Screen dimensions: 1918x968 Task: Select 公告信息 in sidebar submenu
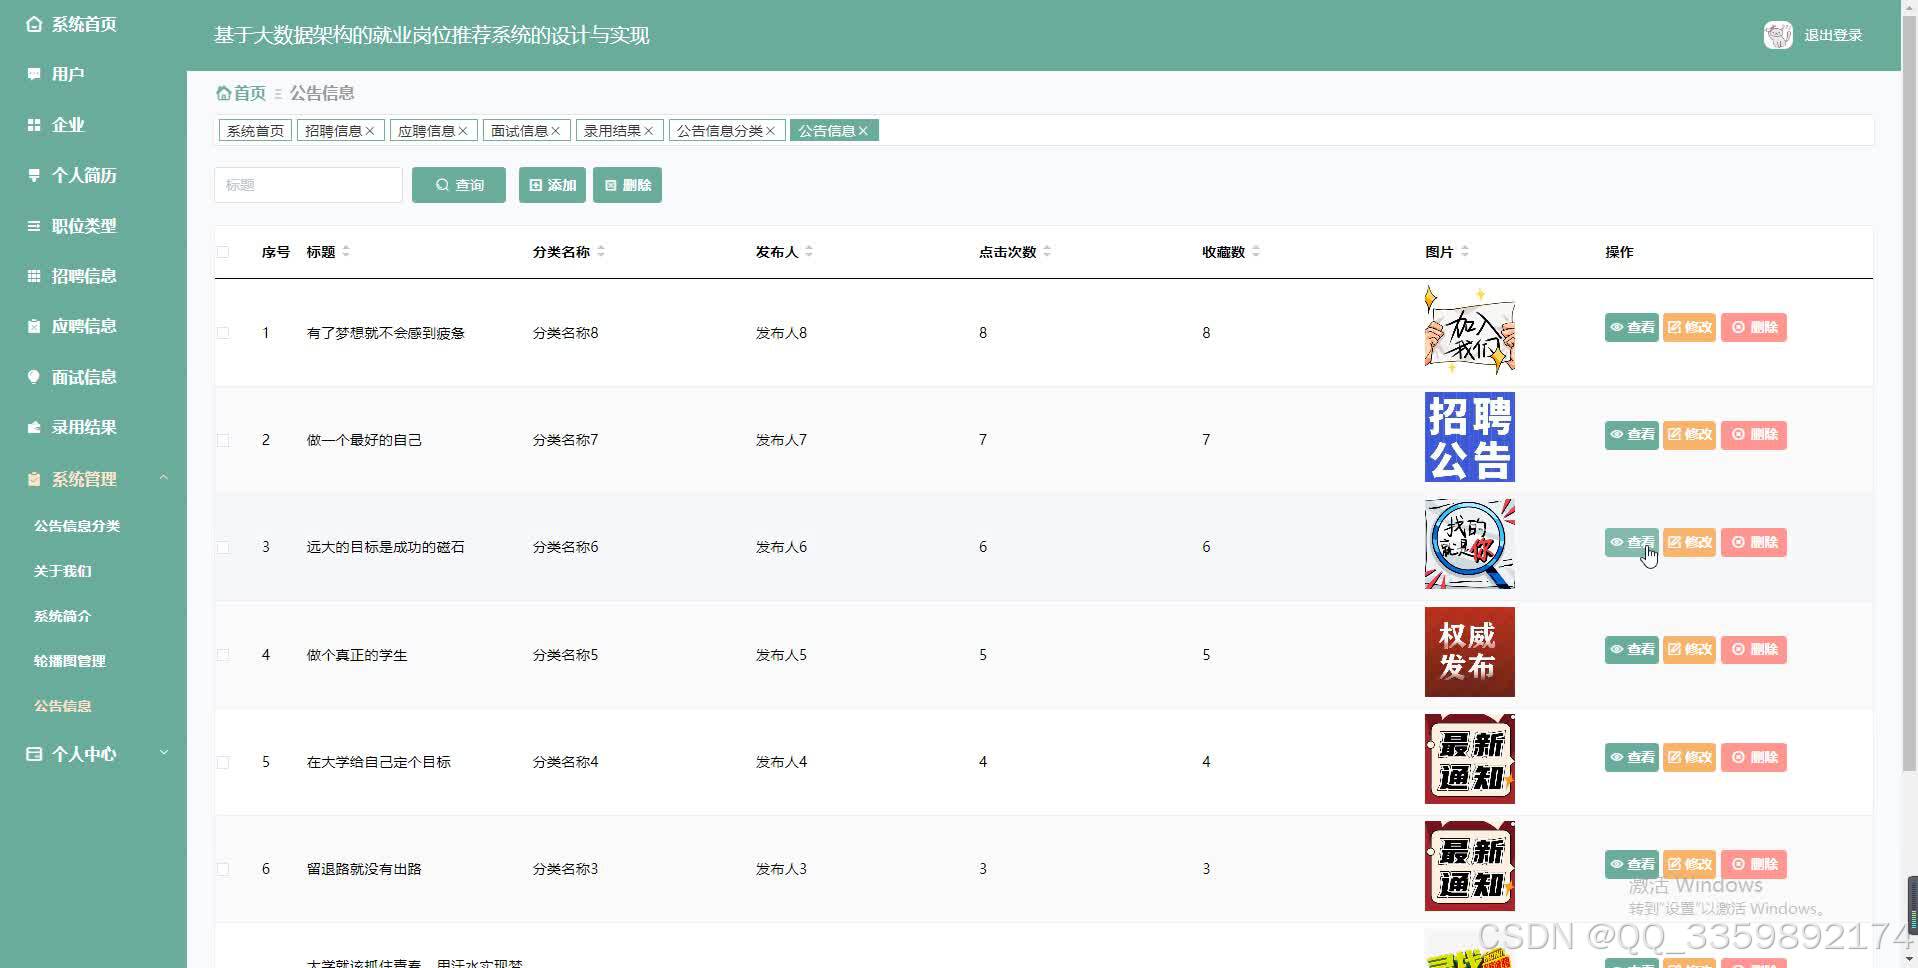pyautogui.click(x=63, y=706)
